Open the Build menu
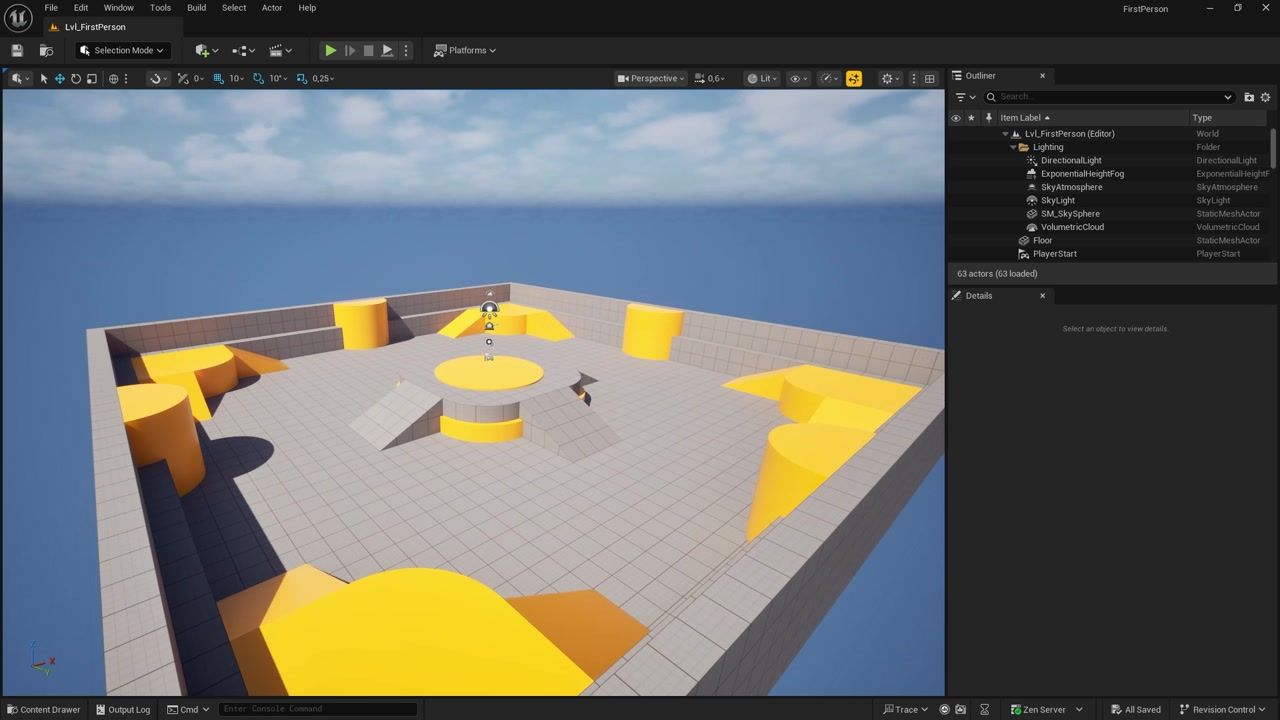The width and height of the screenshot is (1280, 720). point(196,8)
